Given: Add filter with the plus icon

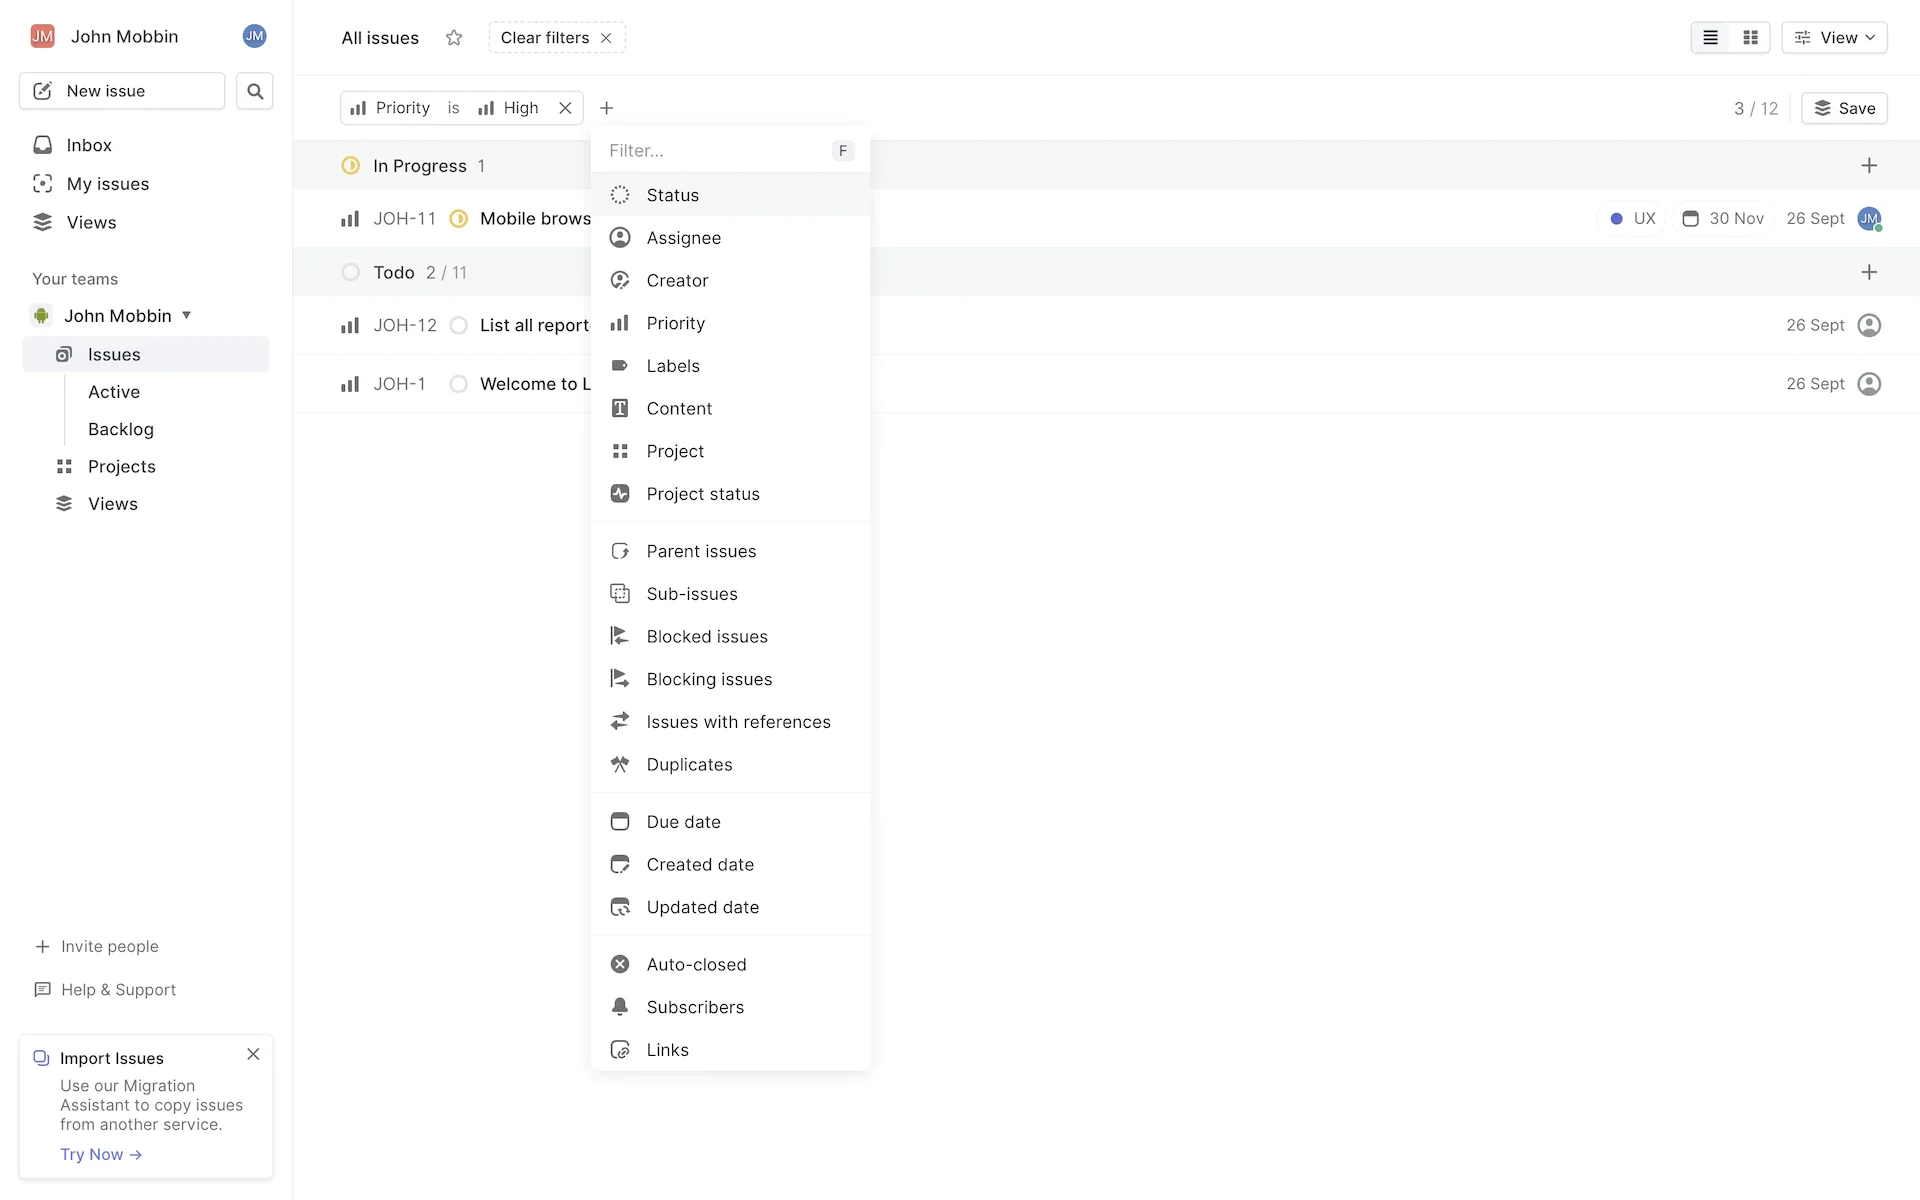Looking at the screenshot, I should point(606,108).
